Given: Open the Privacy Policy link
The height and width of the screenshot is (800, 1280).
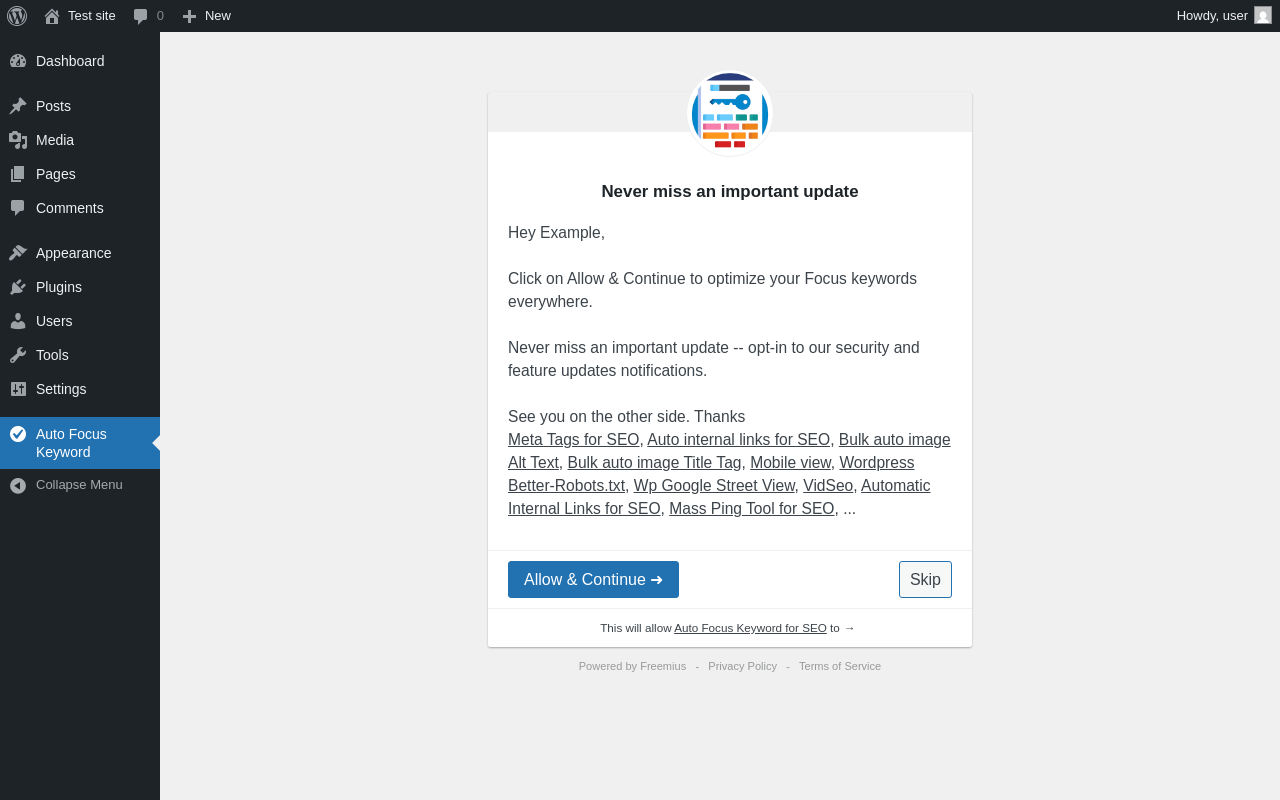Looking at the screenshot, I should (x=742, y=666).
